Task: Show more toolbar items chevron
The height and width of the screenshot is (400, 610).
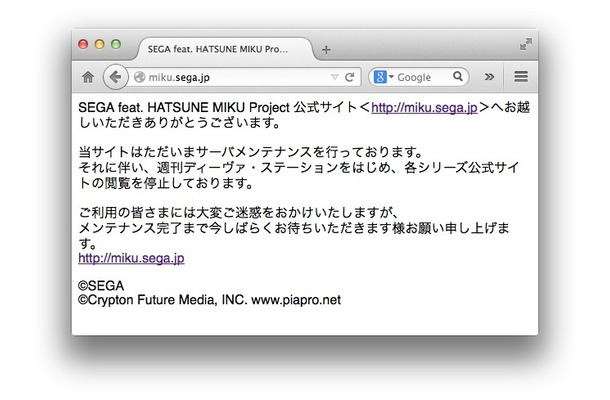Action: click(489, 77)
